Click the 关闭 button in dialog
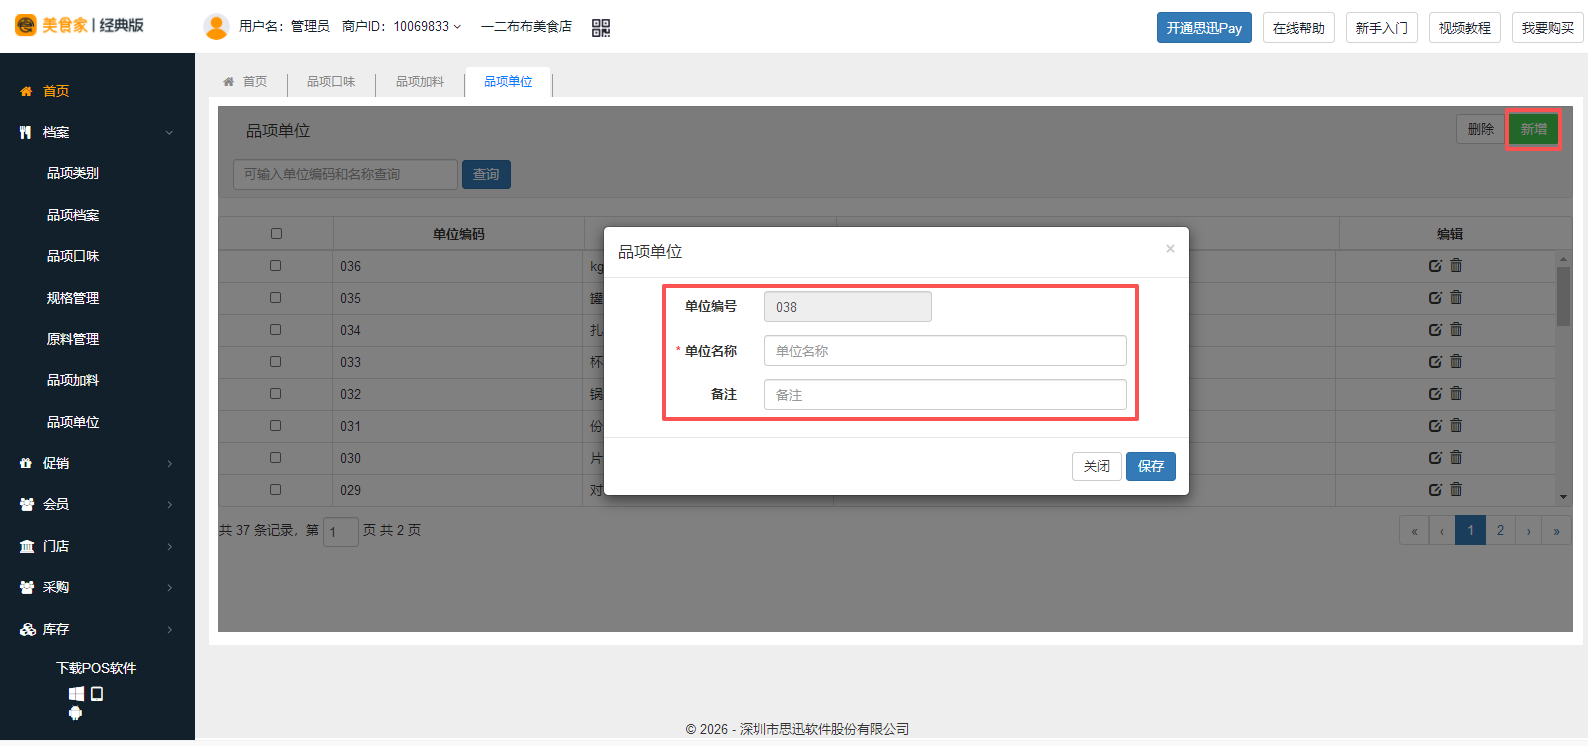 pos(1097,466)
